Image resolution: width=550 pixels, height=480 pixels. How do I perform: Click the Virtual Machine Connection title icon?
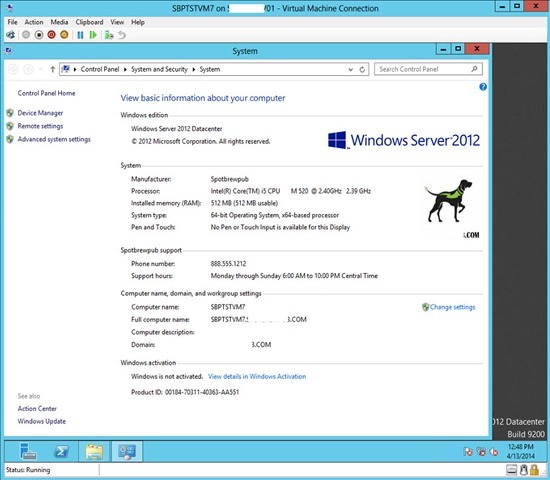[10, 8]
